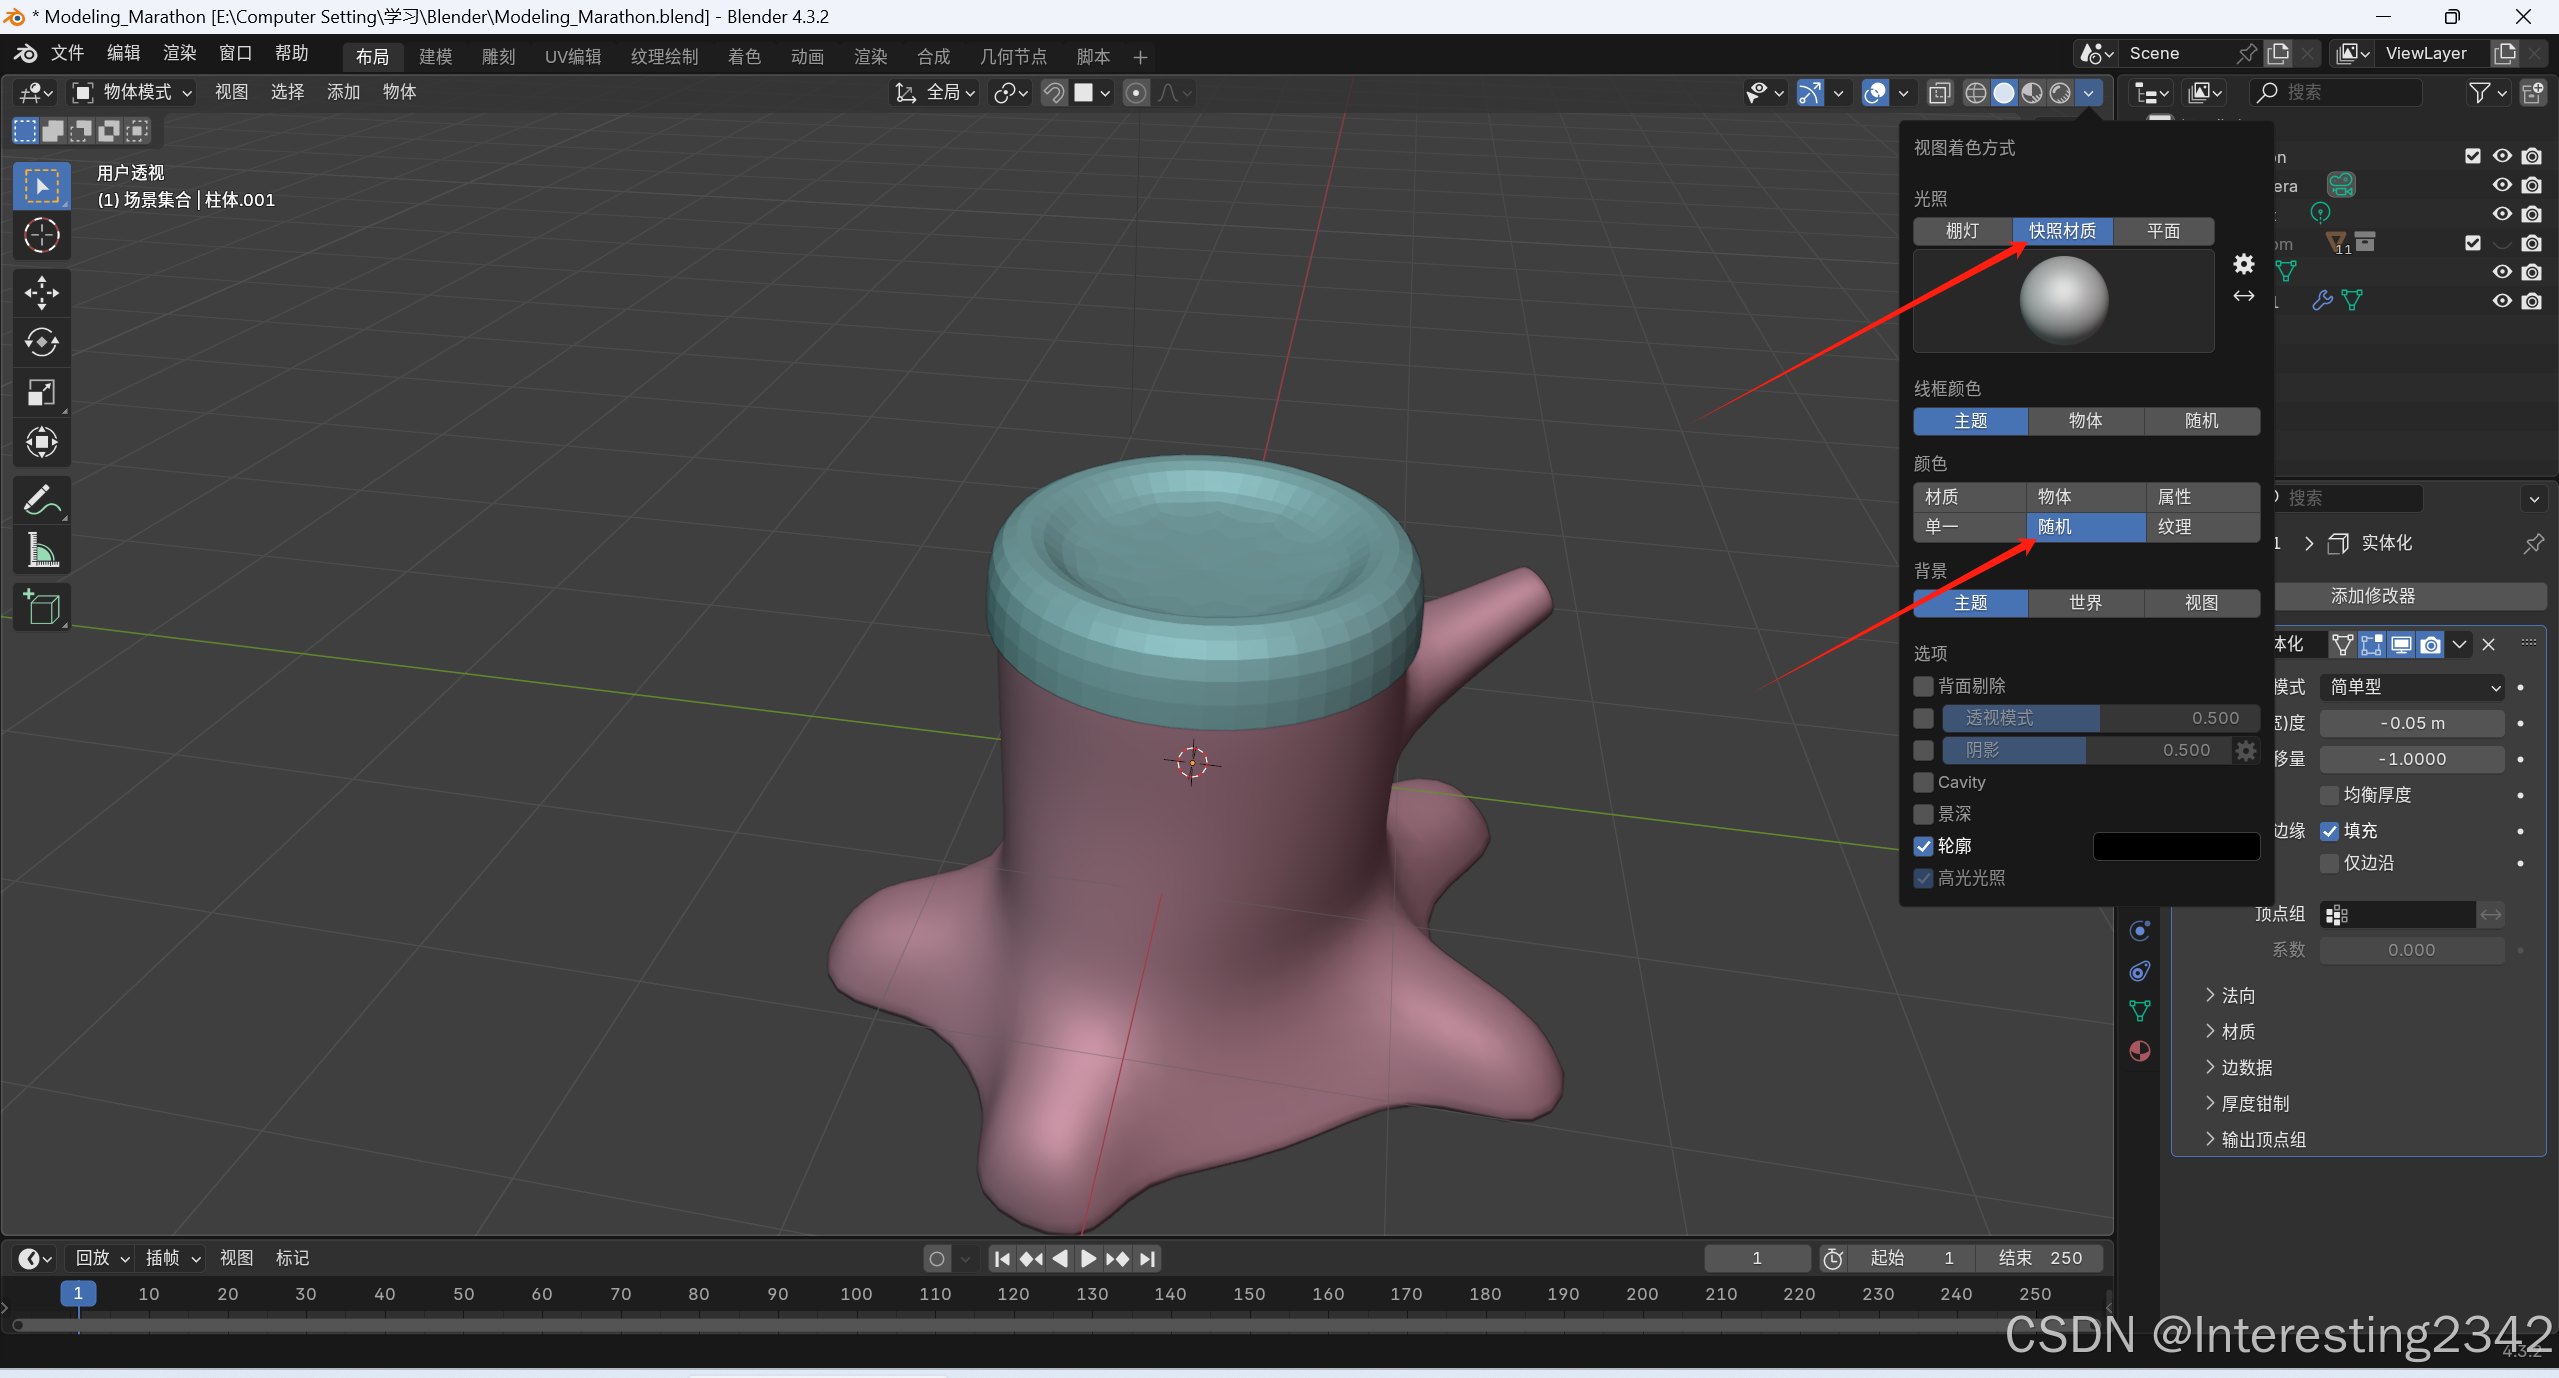This screenshot has height=1378, width=2559.
Task: Activate the Annotate pencil tool
Action: pyautogui.click(x=41, y=499)
